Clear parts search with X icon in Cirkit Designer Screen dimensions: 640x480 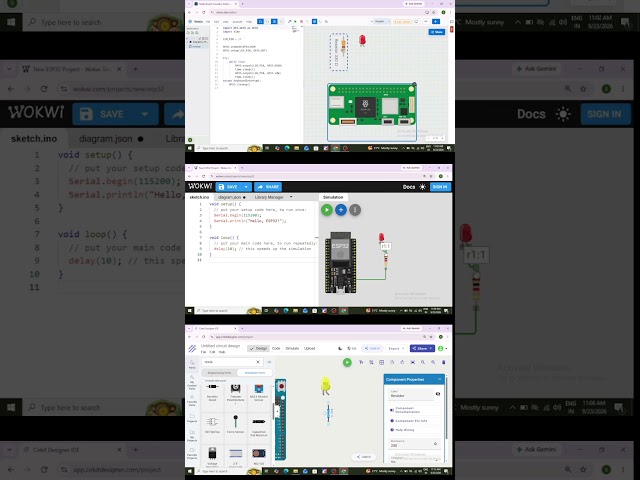coord(258,362)
